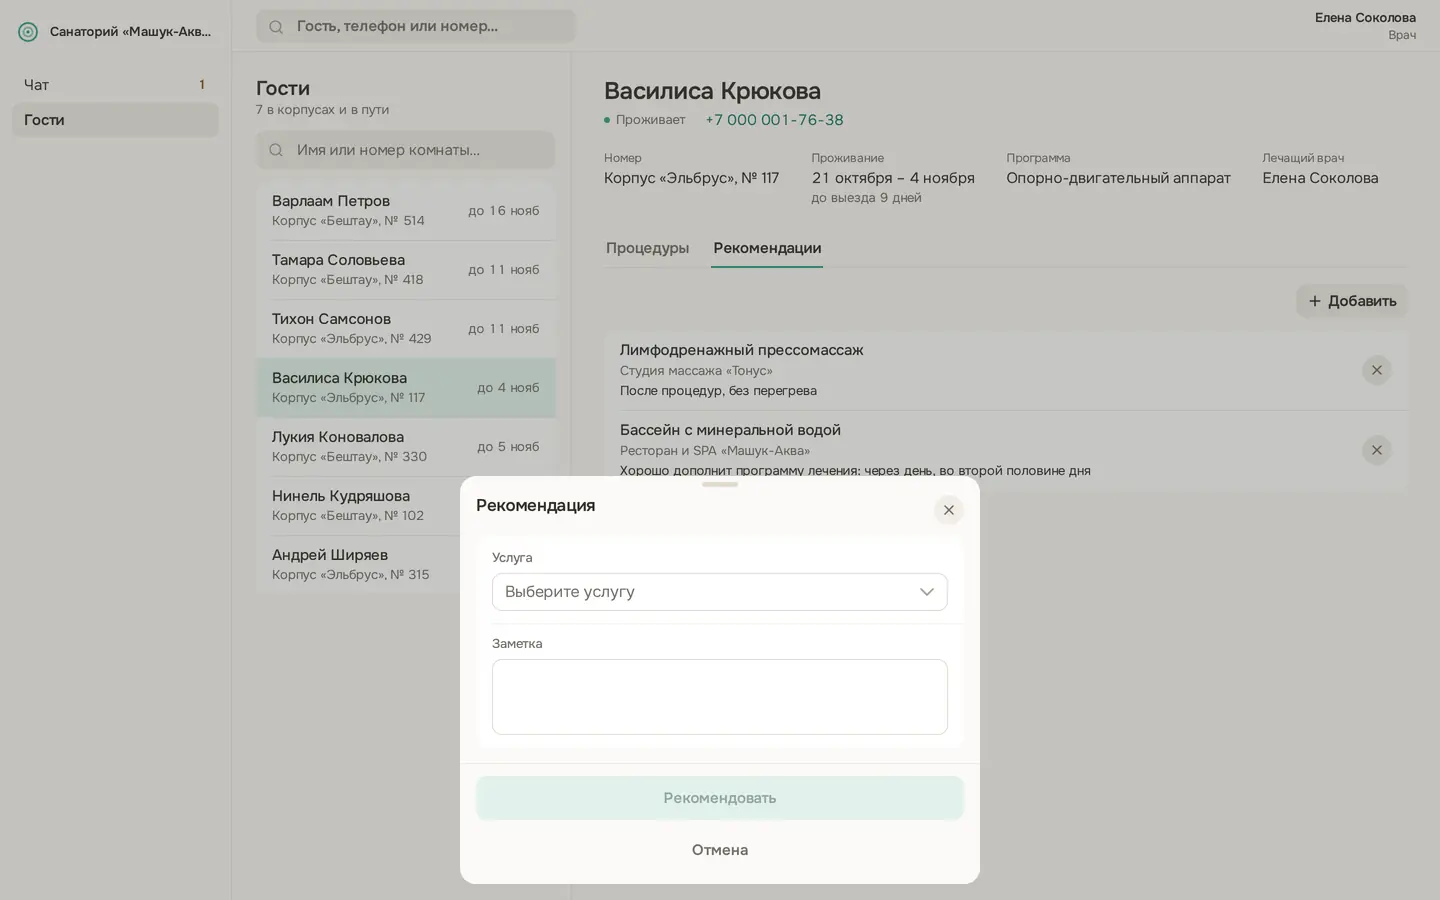Viewport: 1440px width, 900px height.
Task: Cancel the dialog with Отмена
Action: (720, 850)
